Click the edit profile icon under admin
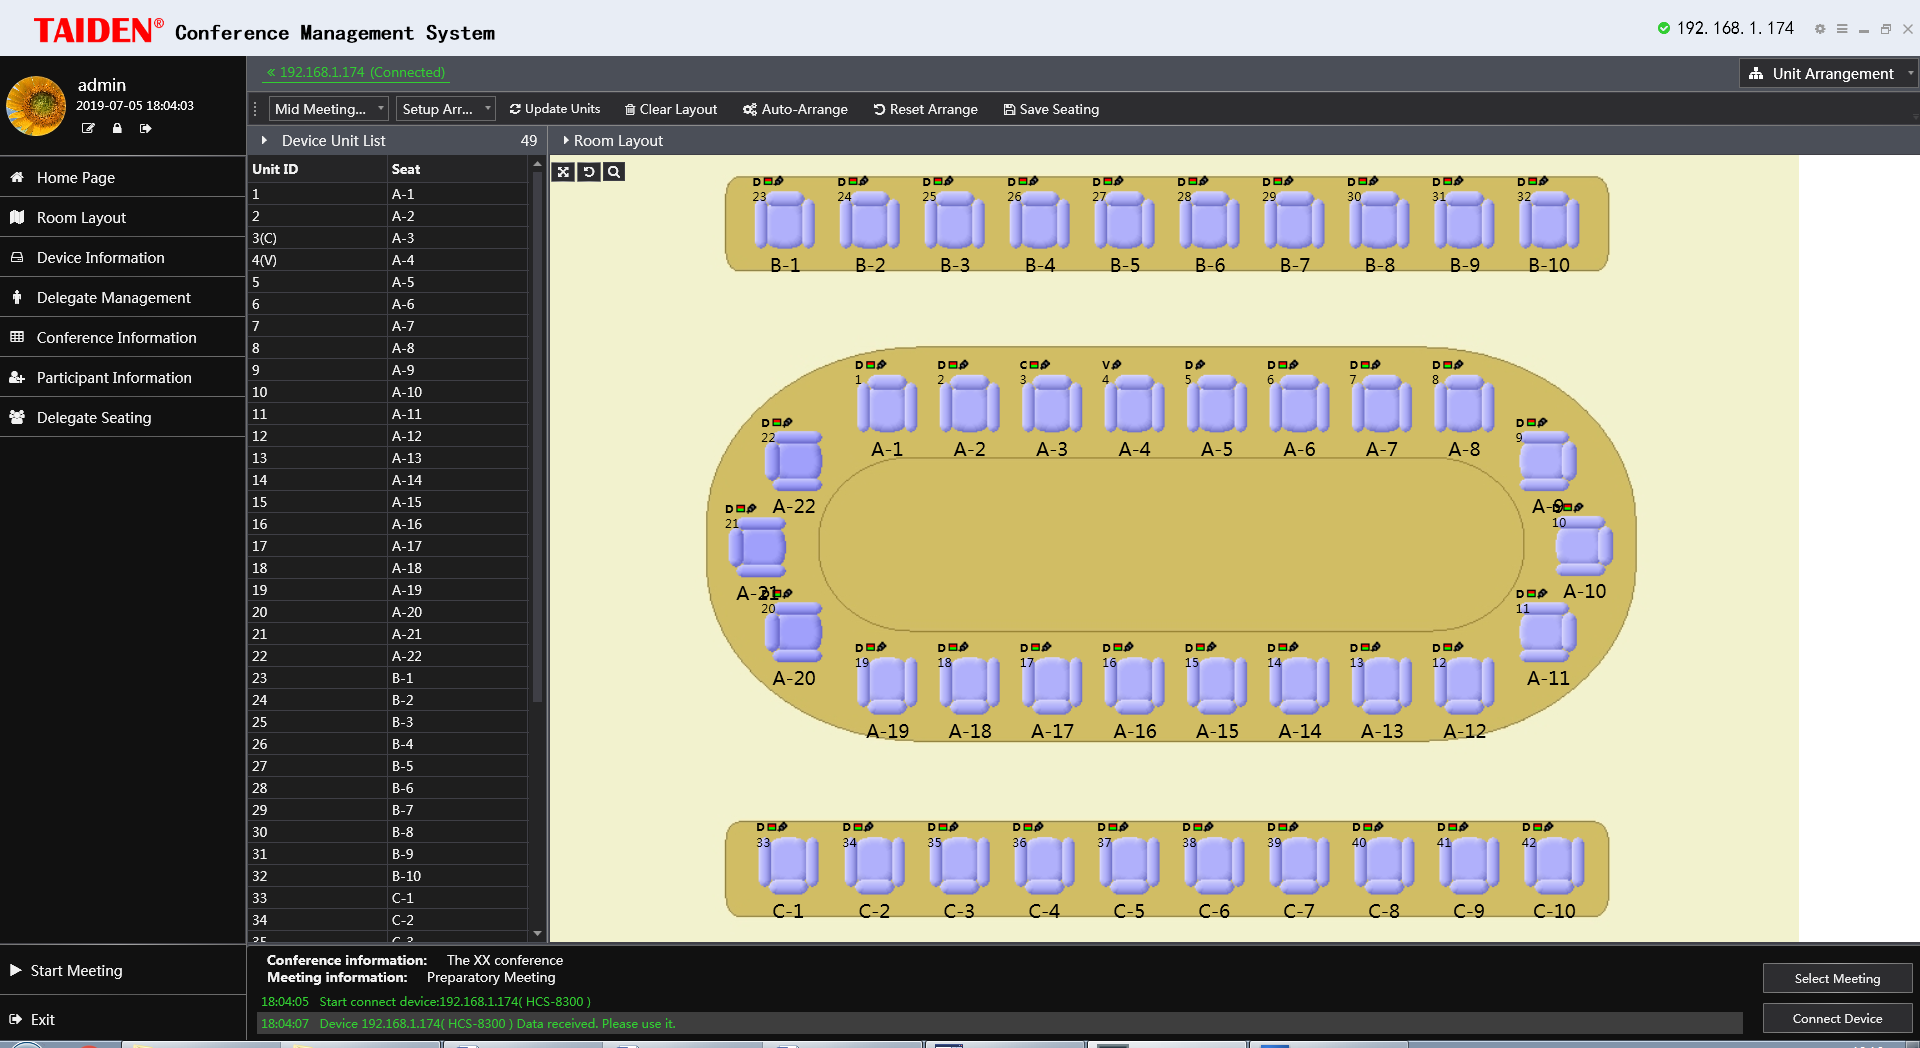 [88, 128]
